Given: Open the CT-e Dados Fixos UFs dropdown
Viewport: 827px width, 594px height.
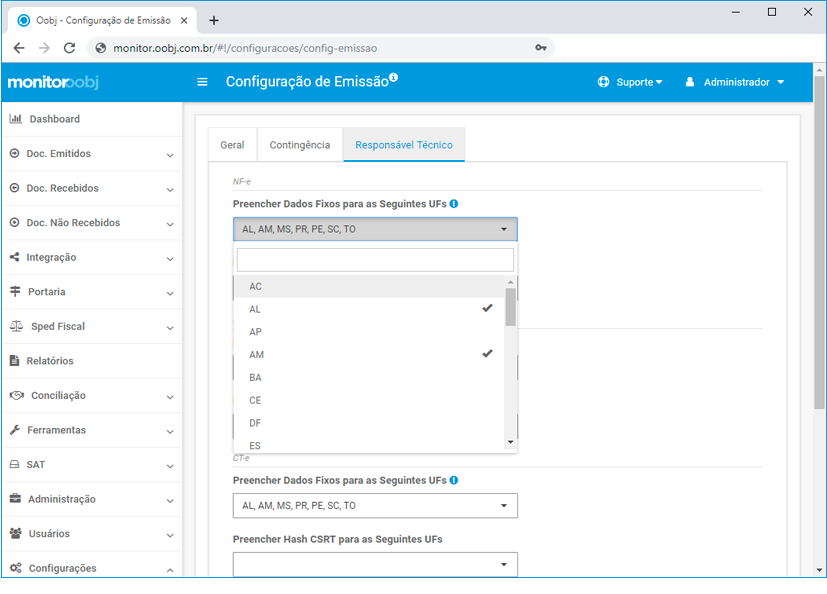Looking at the screenshot, I should (x=375, y=505).
